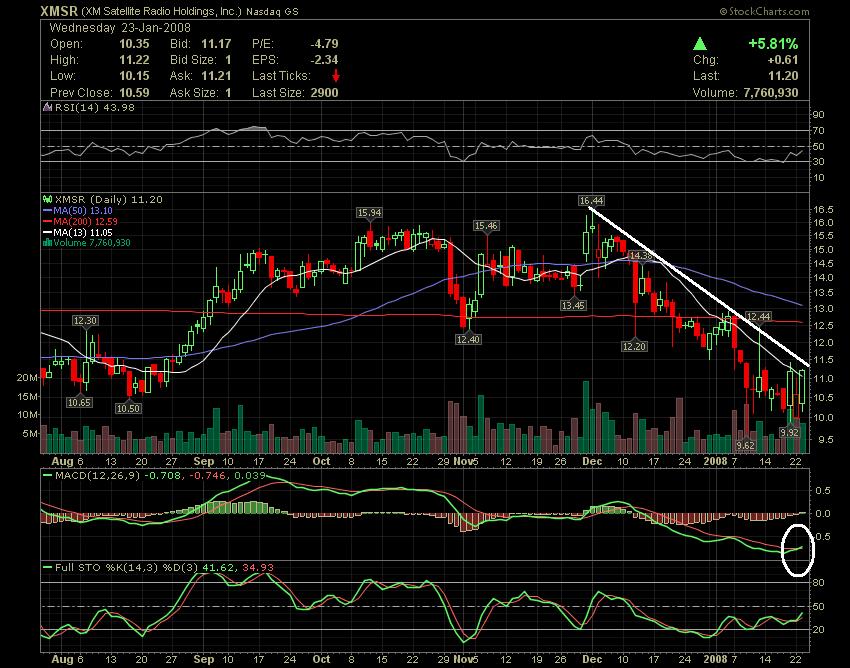Click the 16.5 price axis label

pyautogui.click(x=823, y=210)
